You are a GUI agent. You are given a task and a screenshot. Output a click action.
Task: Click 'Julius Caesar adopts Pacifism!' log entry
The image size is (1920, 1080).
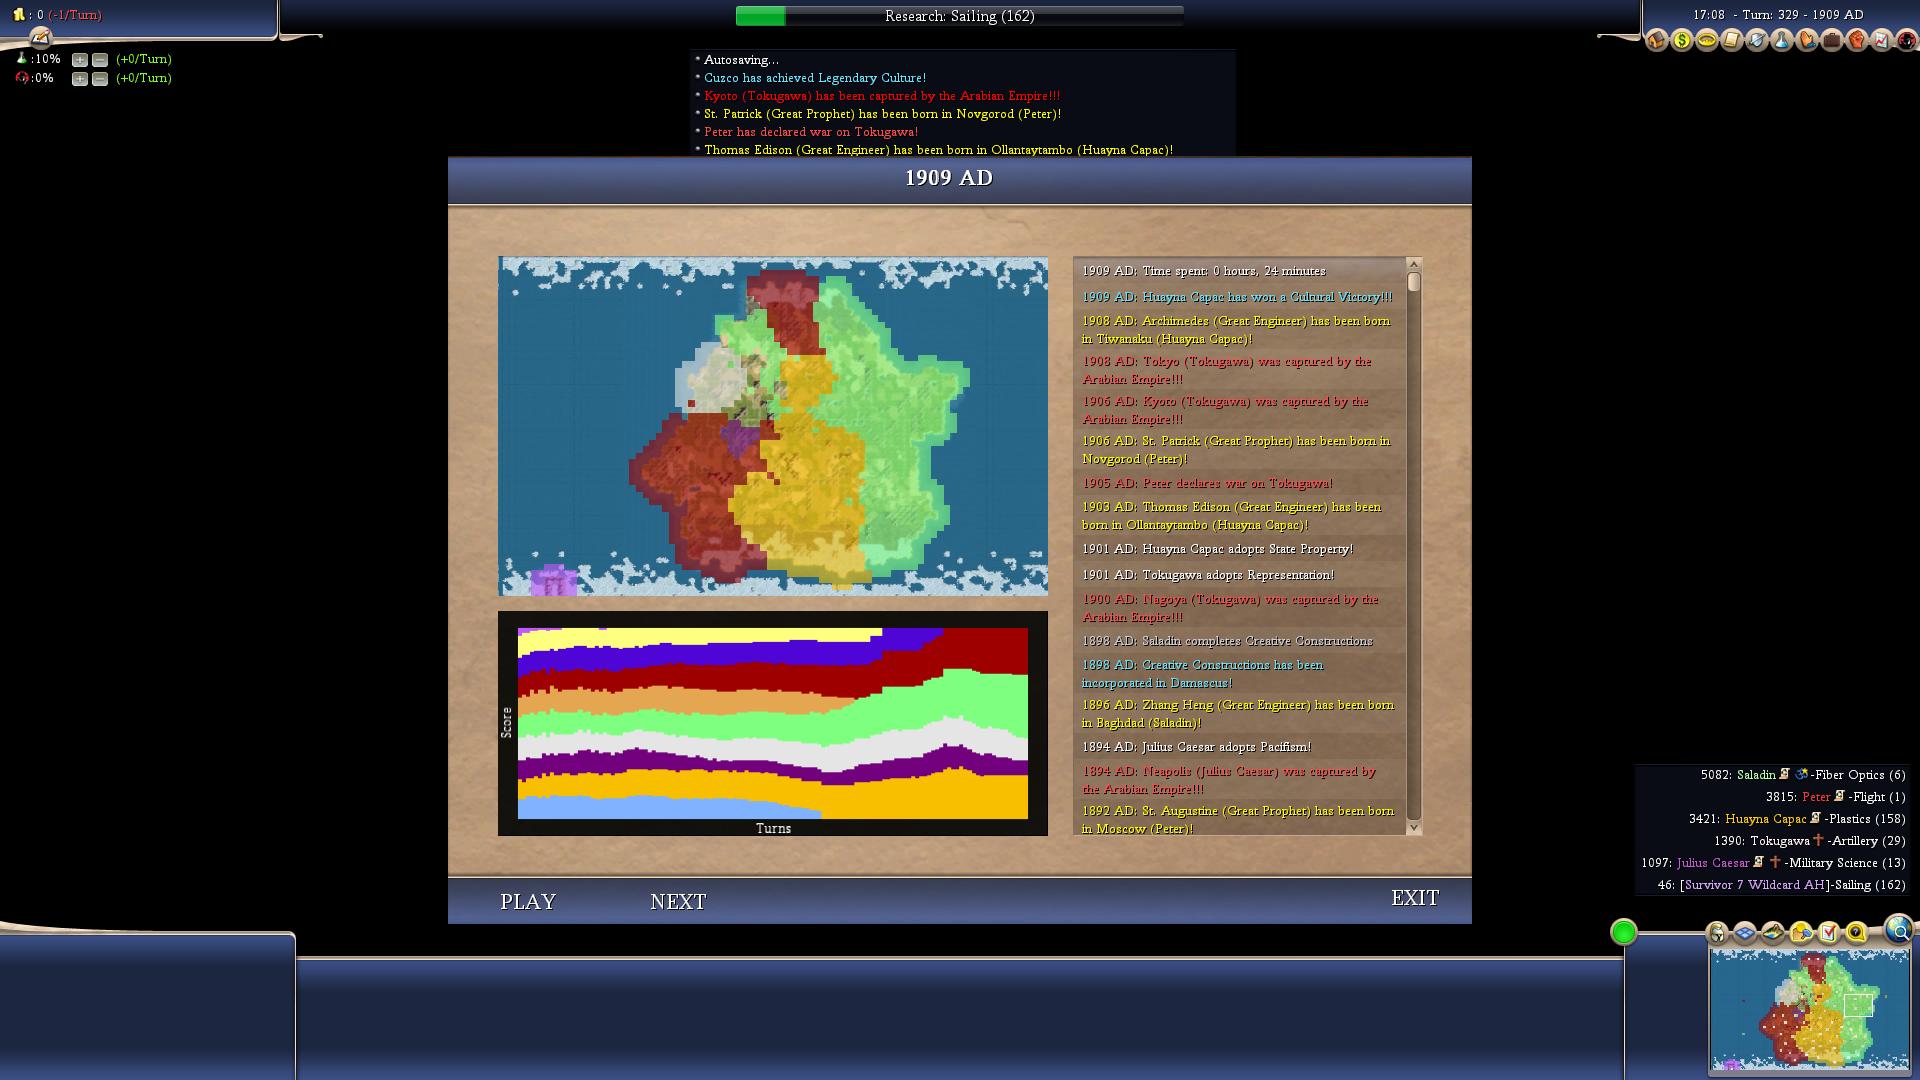[1196, 747]
